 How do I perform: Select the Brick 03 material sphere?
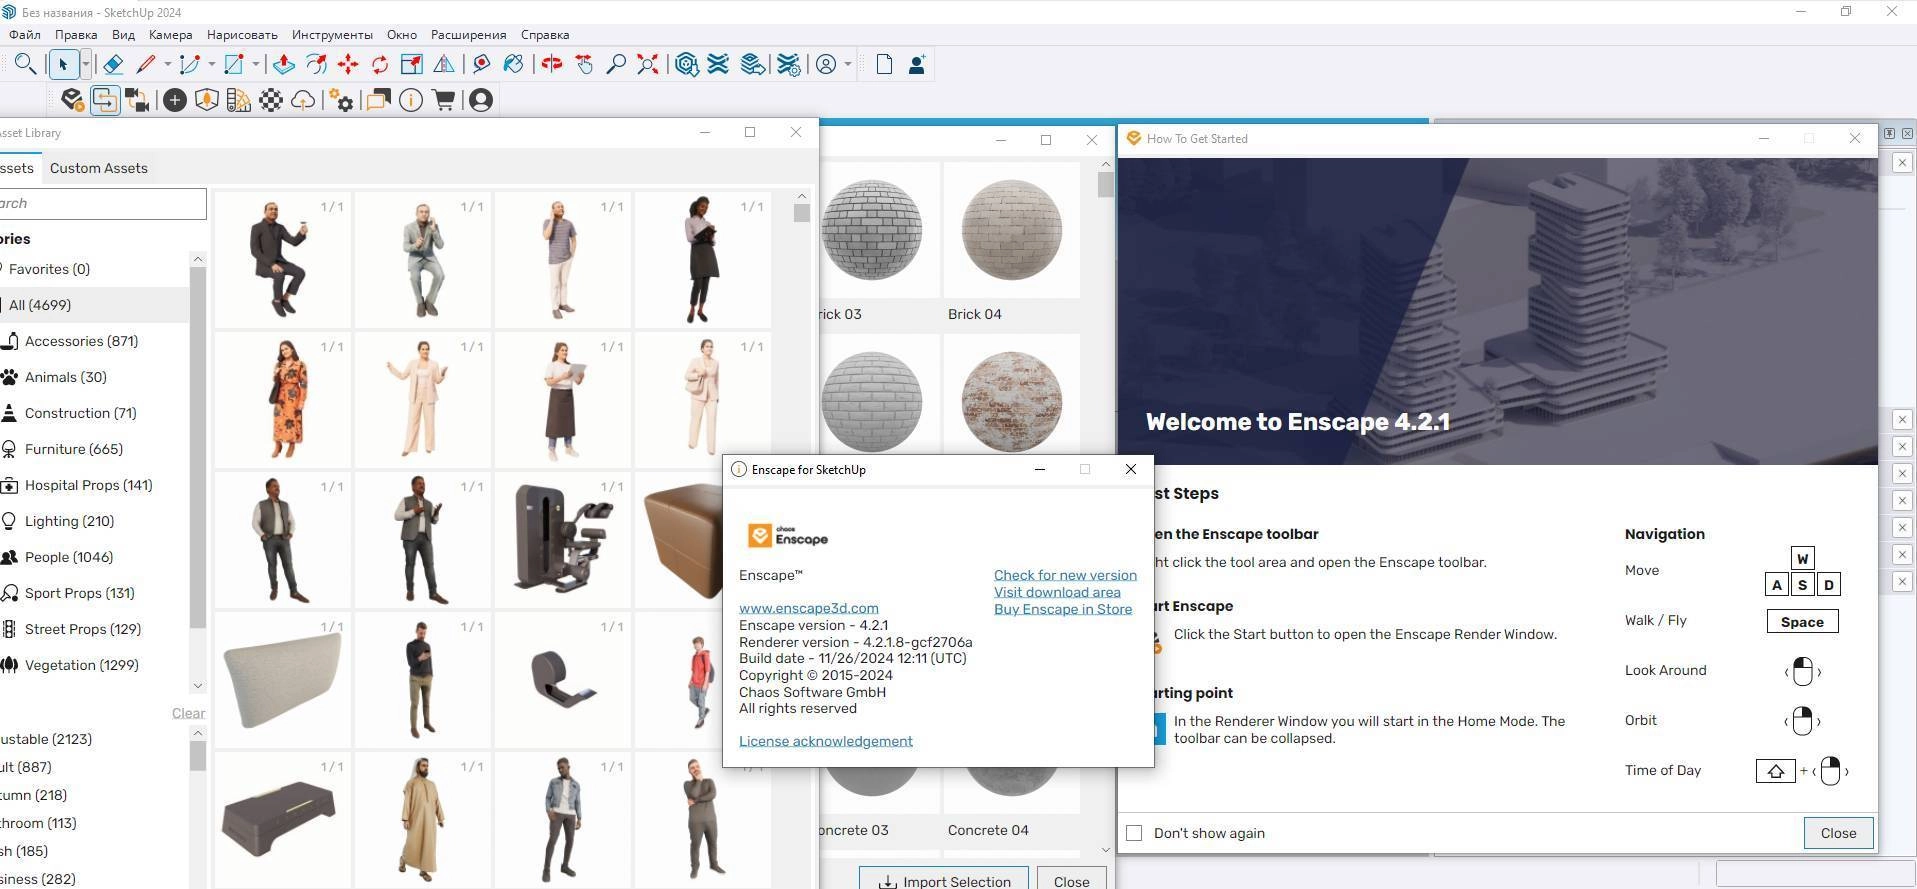tap(872, 230)
